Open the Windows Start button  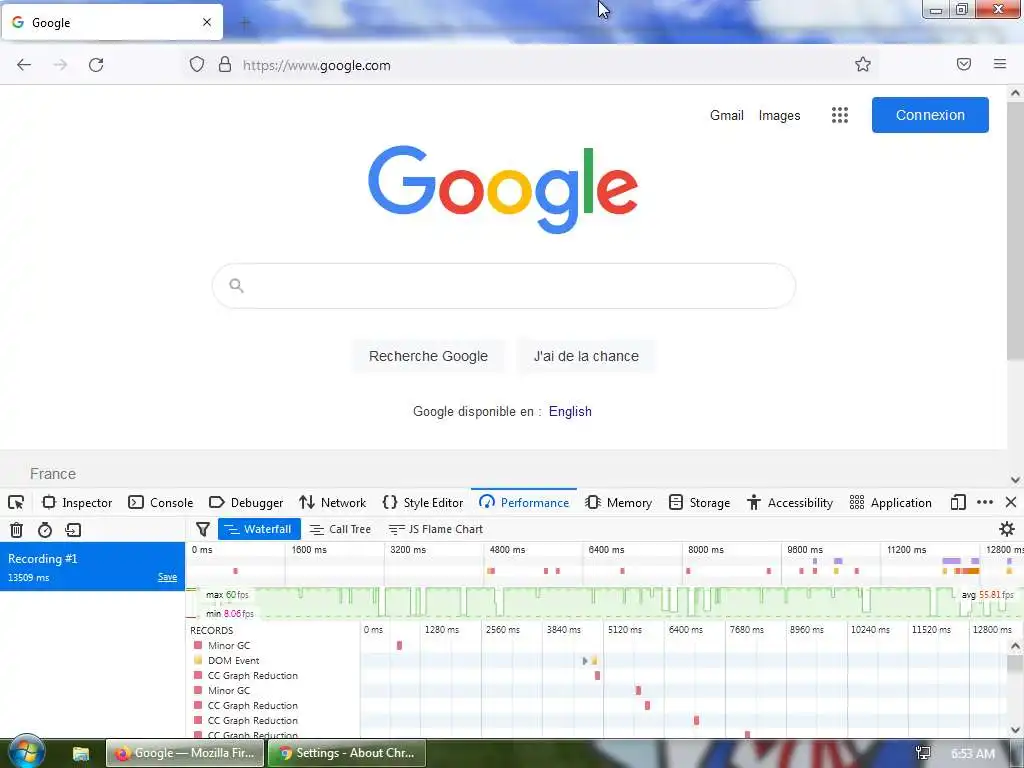click(25, 751)
